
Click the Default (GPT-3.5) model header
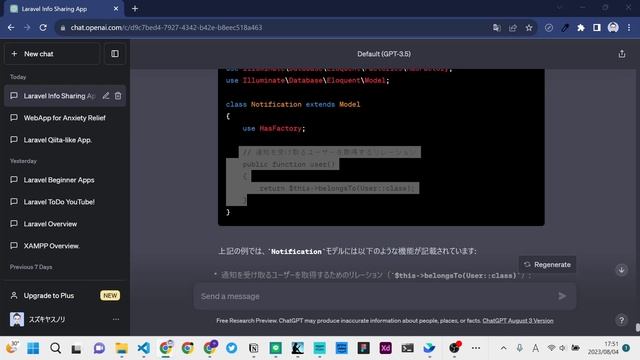coord(384,54)
